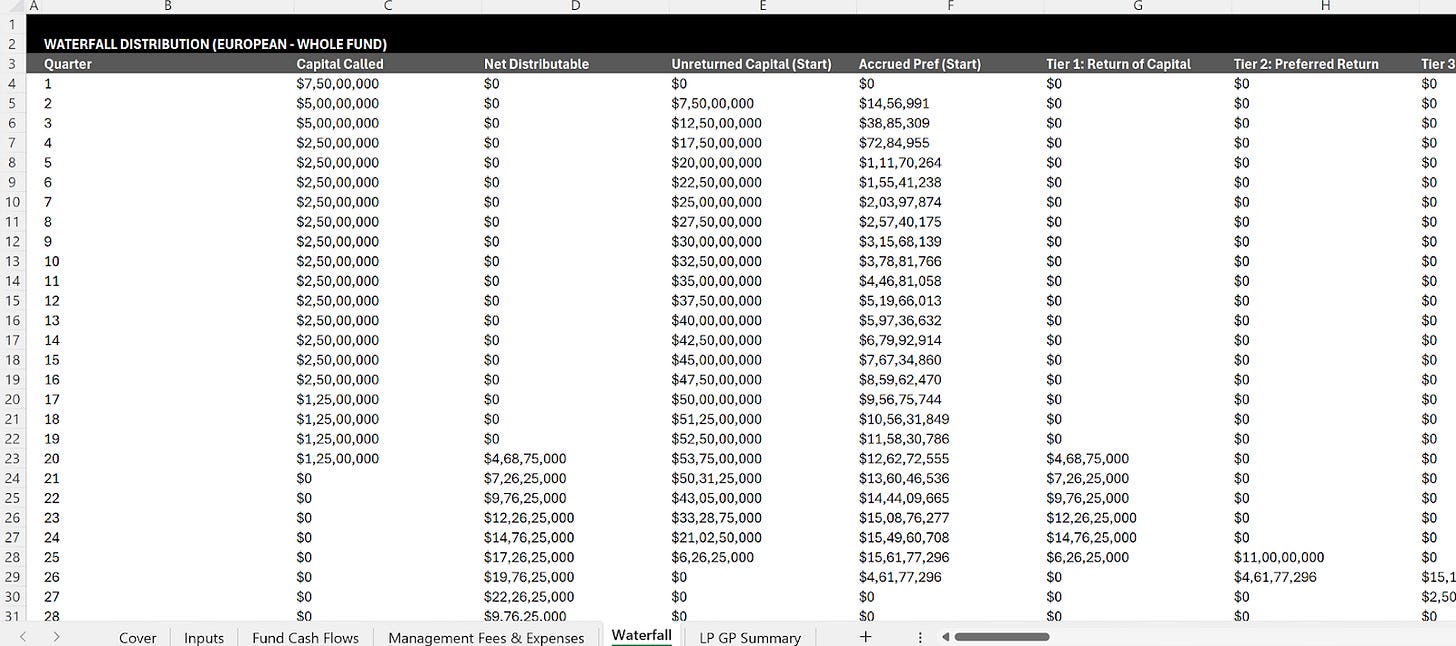
Task: Click Tier 1: Return of Capital heading
Action: click(1118, 64)
